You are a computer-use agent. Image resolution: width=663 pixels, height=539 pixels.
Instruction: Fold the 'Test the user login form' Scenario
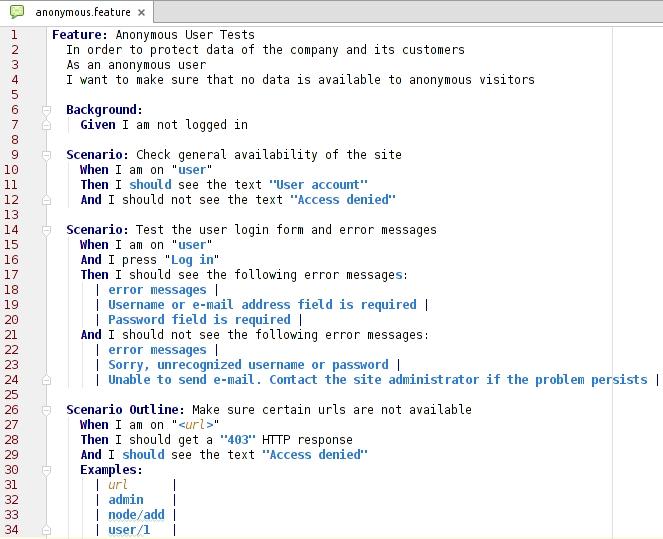pyautogui.click(x=46, y=230)
